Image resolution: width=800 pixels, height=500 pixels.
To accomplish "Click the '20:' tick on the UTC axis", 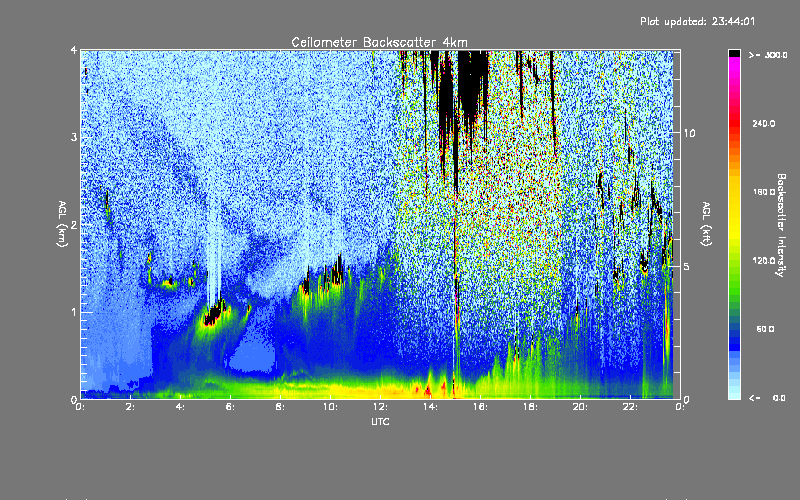I will (580, 407).
